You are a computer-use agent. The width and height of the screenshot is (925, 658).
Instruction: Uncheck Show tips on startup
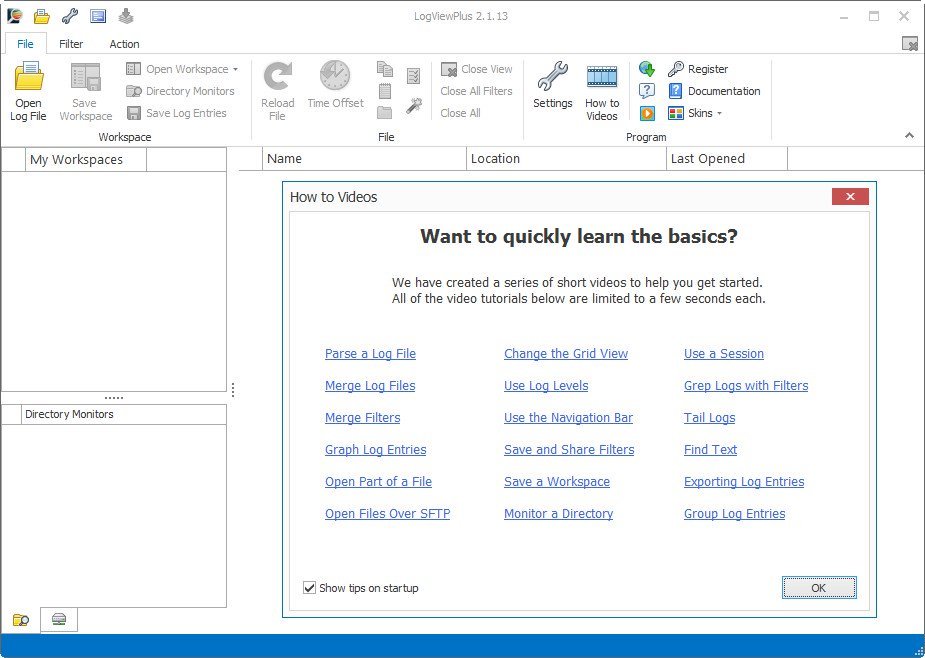tap(310, 588)
